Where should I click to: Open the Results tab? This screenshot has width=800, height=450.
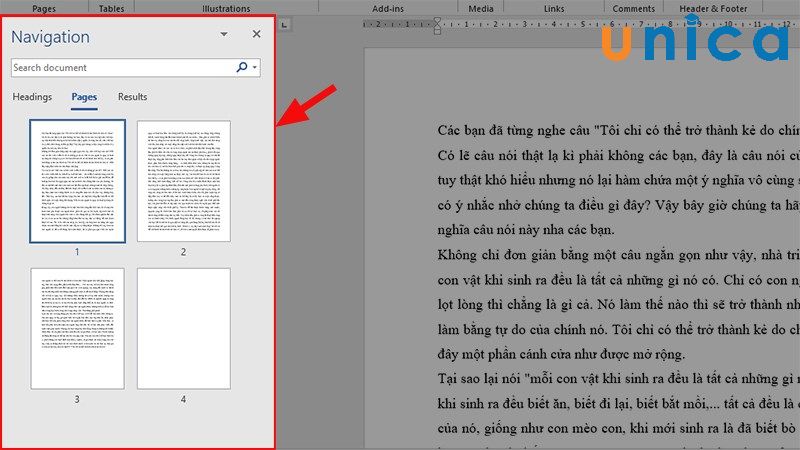tap(132, 97)
